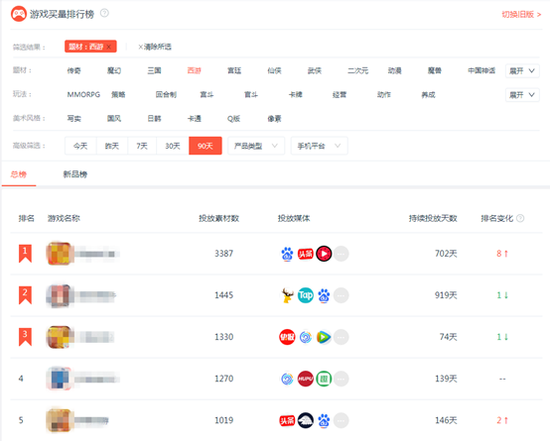This screenshot has height=441, width=550.
Task: Click the blue swirl media icon in rank 4 row
Action: click(287, 379)
